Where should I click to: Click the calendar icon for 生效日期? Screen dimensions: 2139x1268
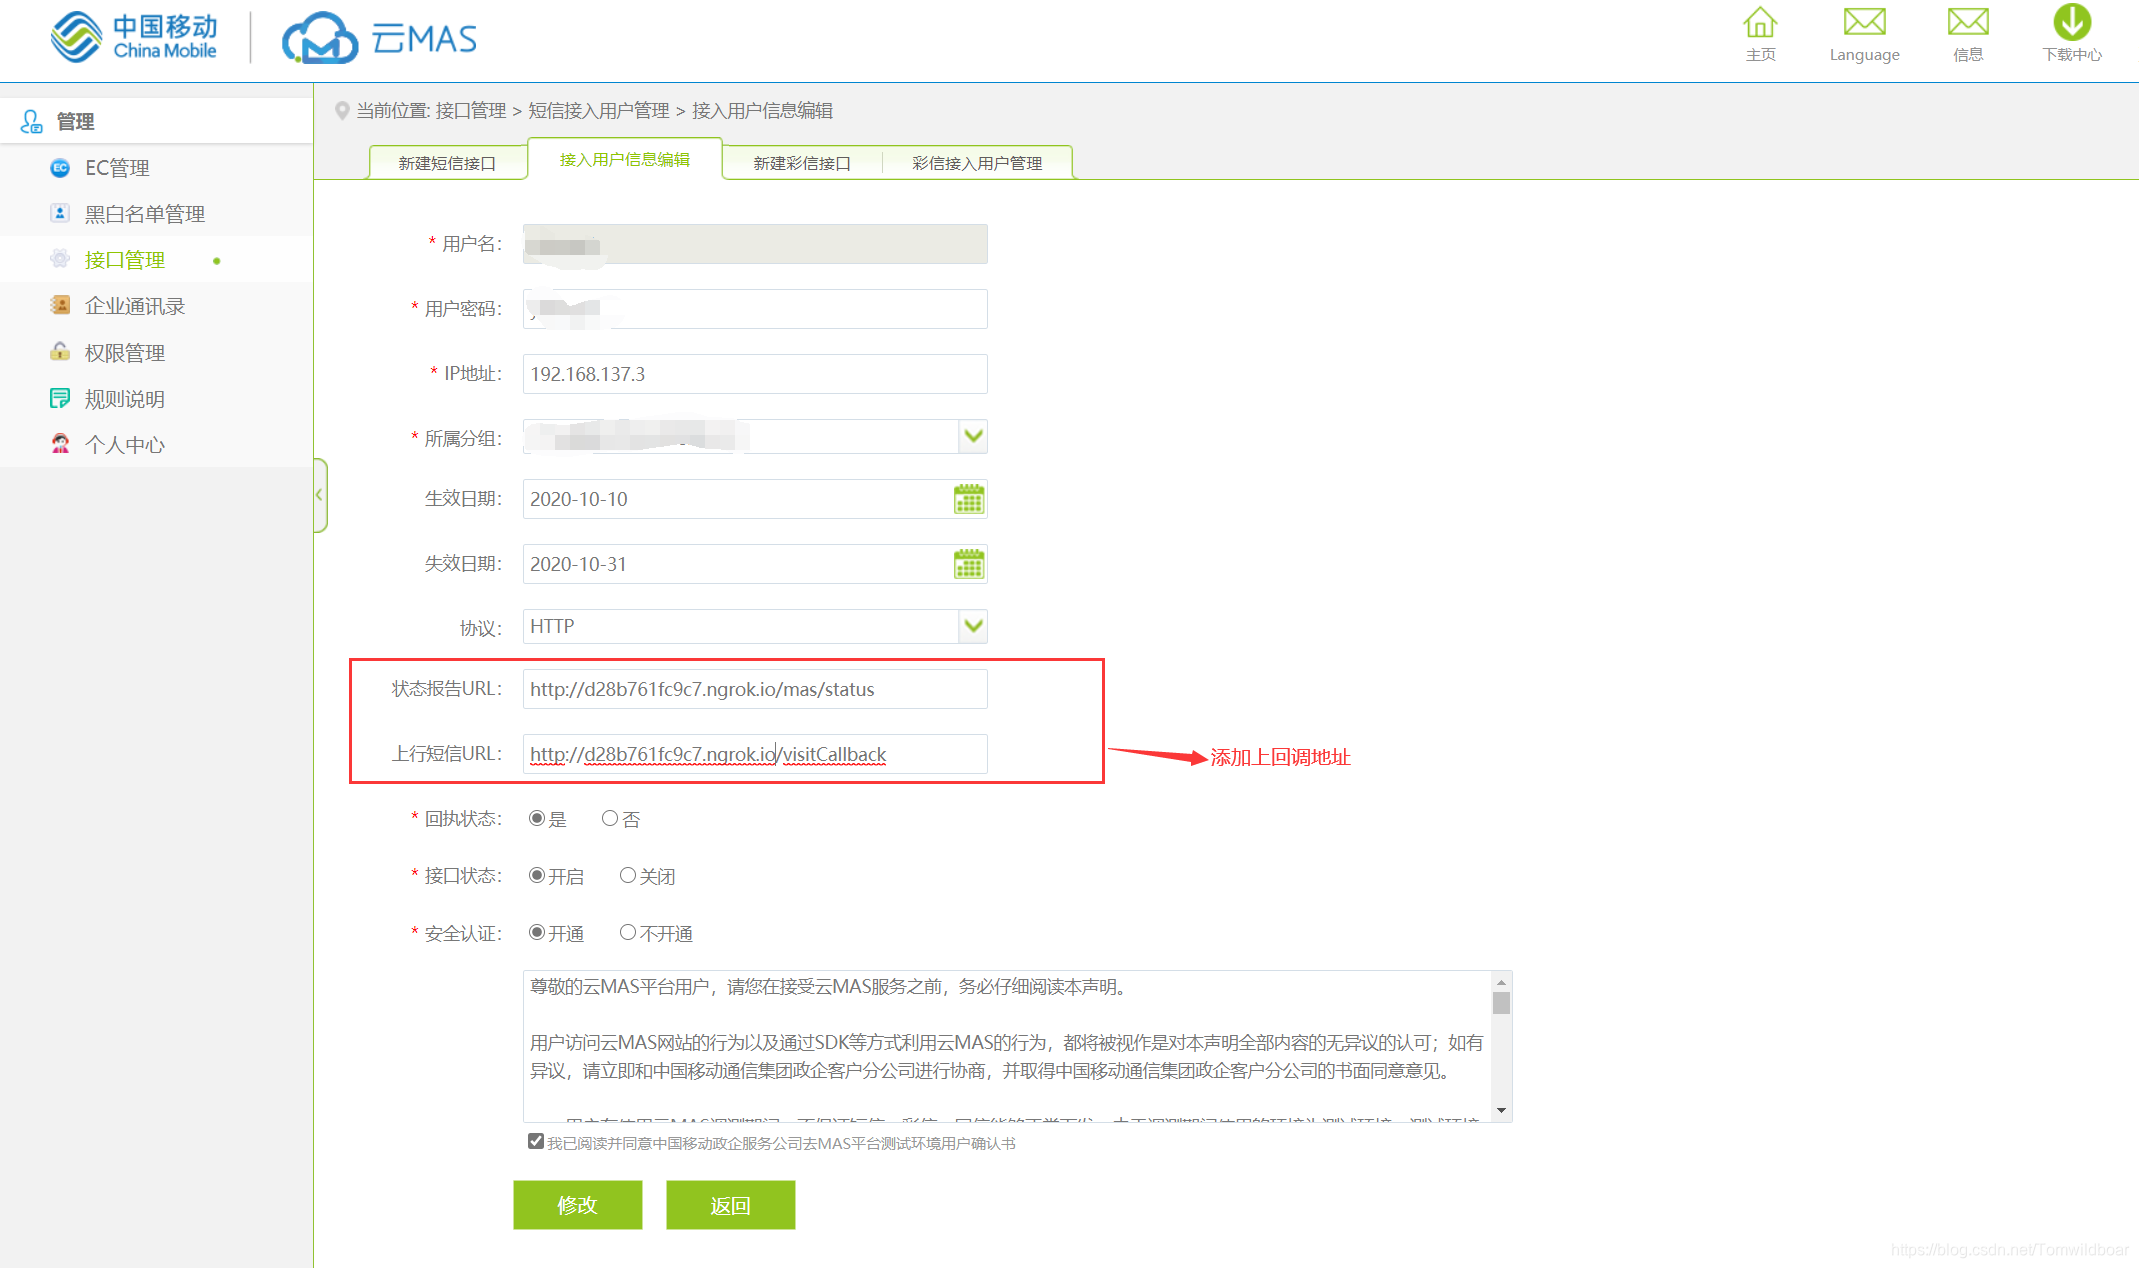tap(968, 499)
